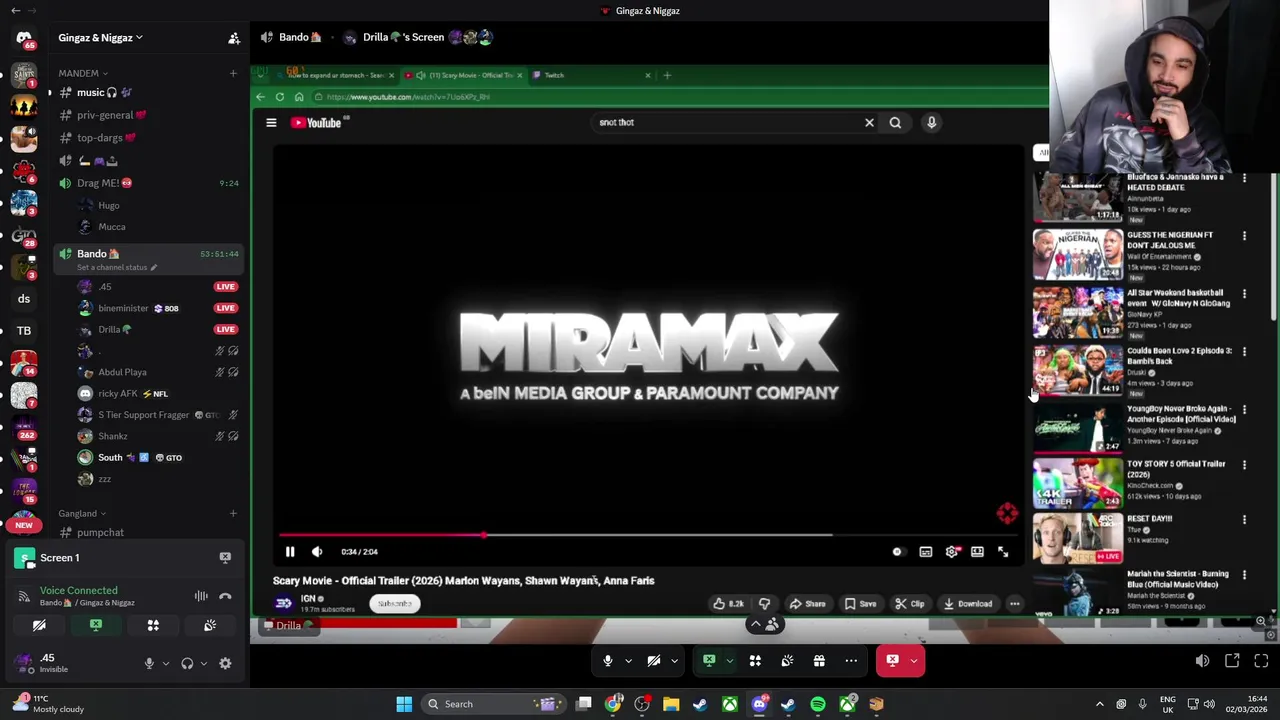The width and height of the screenshot is (1280, 720).
Task: Open Spotify from the Windows taskbar
Action: pos(818,704)
